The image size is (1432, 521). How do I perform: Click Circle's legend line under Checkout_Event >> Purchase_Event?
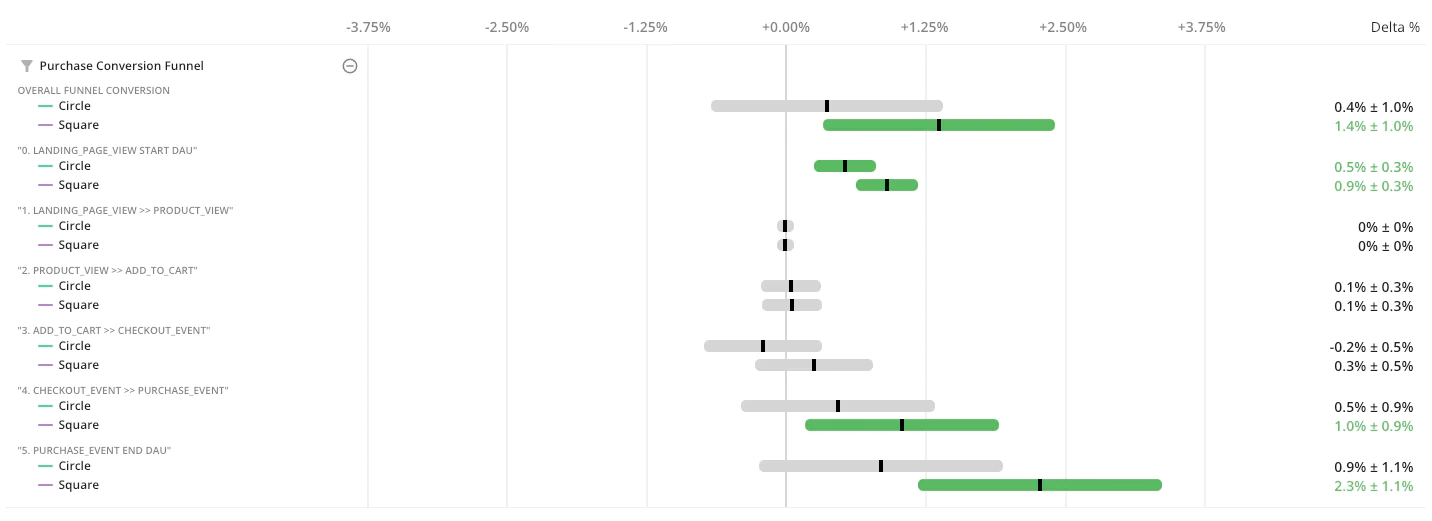45,406
